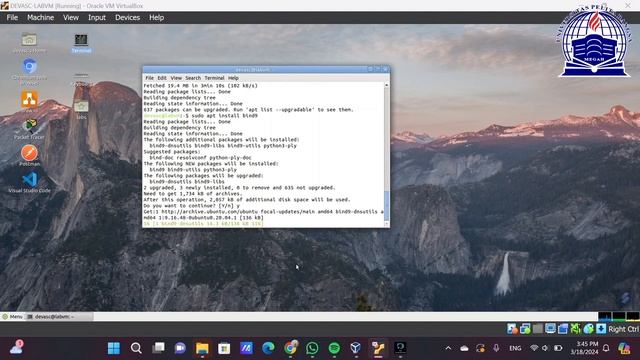Click the VirtualBox keyboard capture arrow icon

coord(601,329)
